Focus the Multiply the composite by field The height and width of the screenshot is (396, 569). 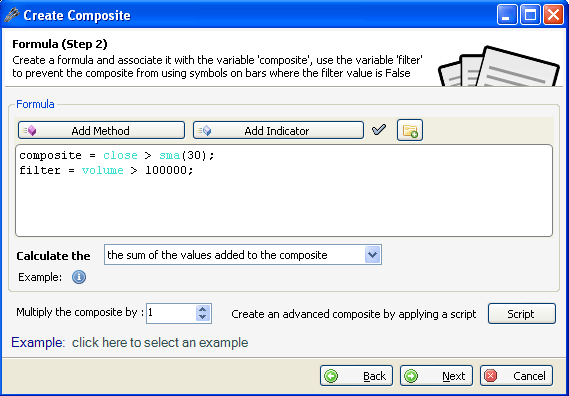[x=171, y=313]
